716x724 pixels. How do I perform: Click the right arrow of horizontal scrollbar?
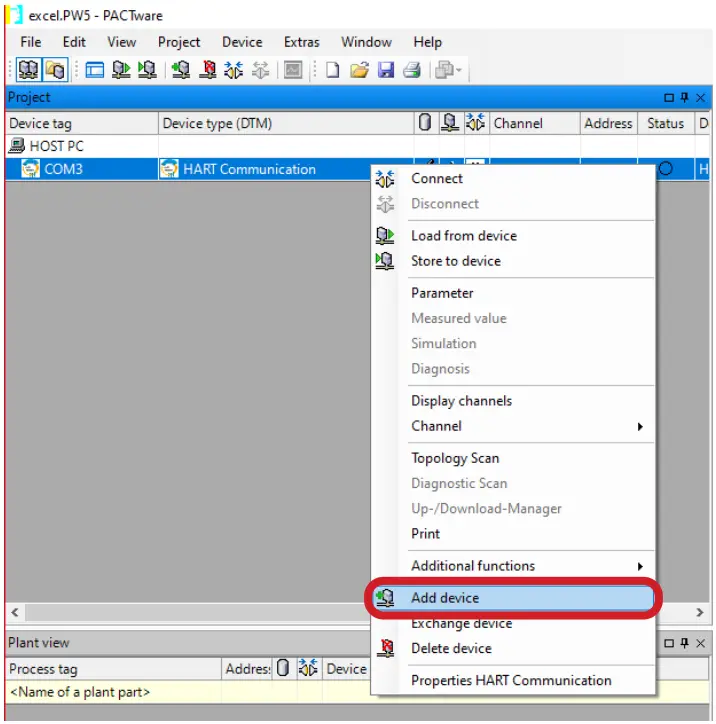(x=700, y=613)
